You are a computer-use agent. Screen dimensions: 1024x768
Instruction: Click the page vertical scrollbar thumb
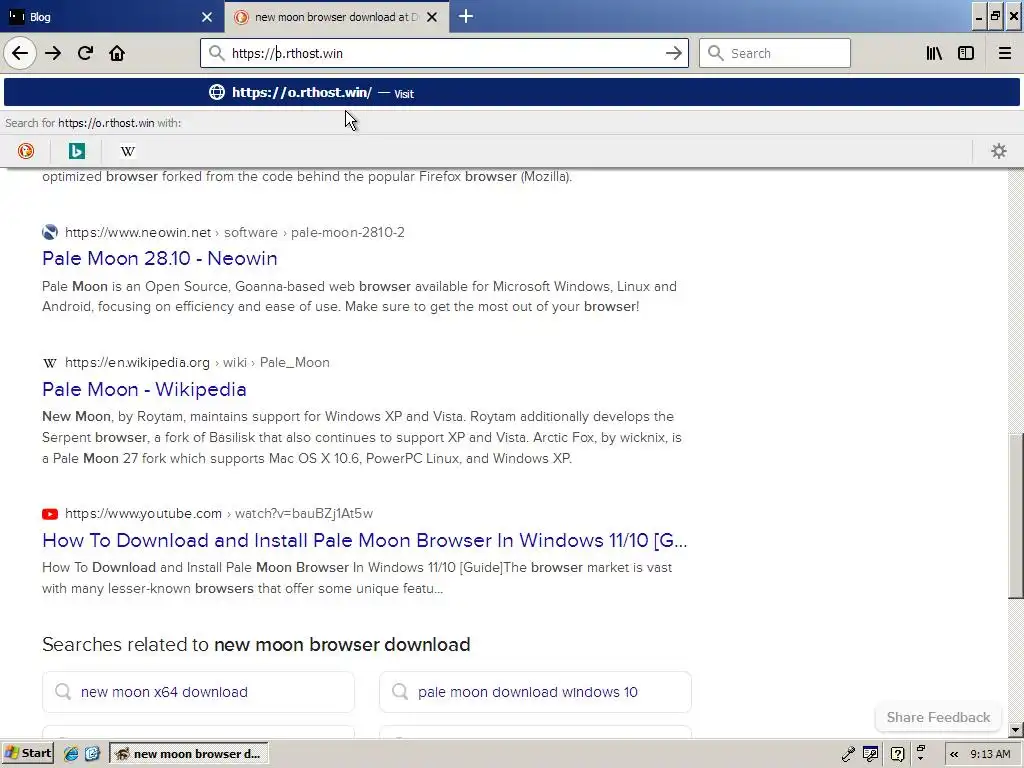pos(1016,516)
